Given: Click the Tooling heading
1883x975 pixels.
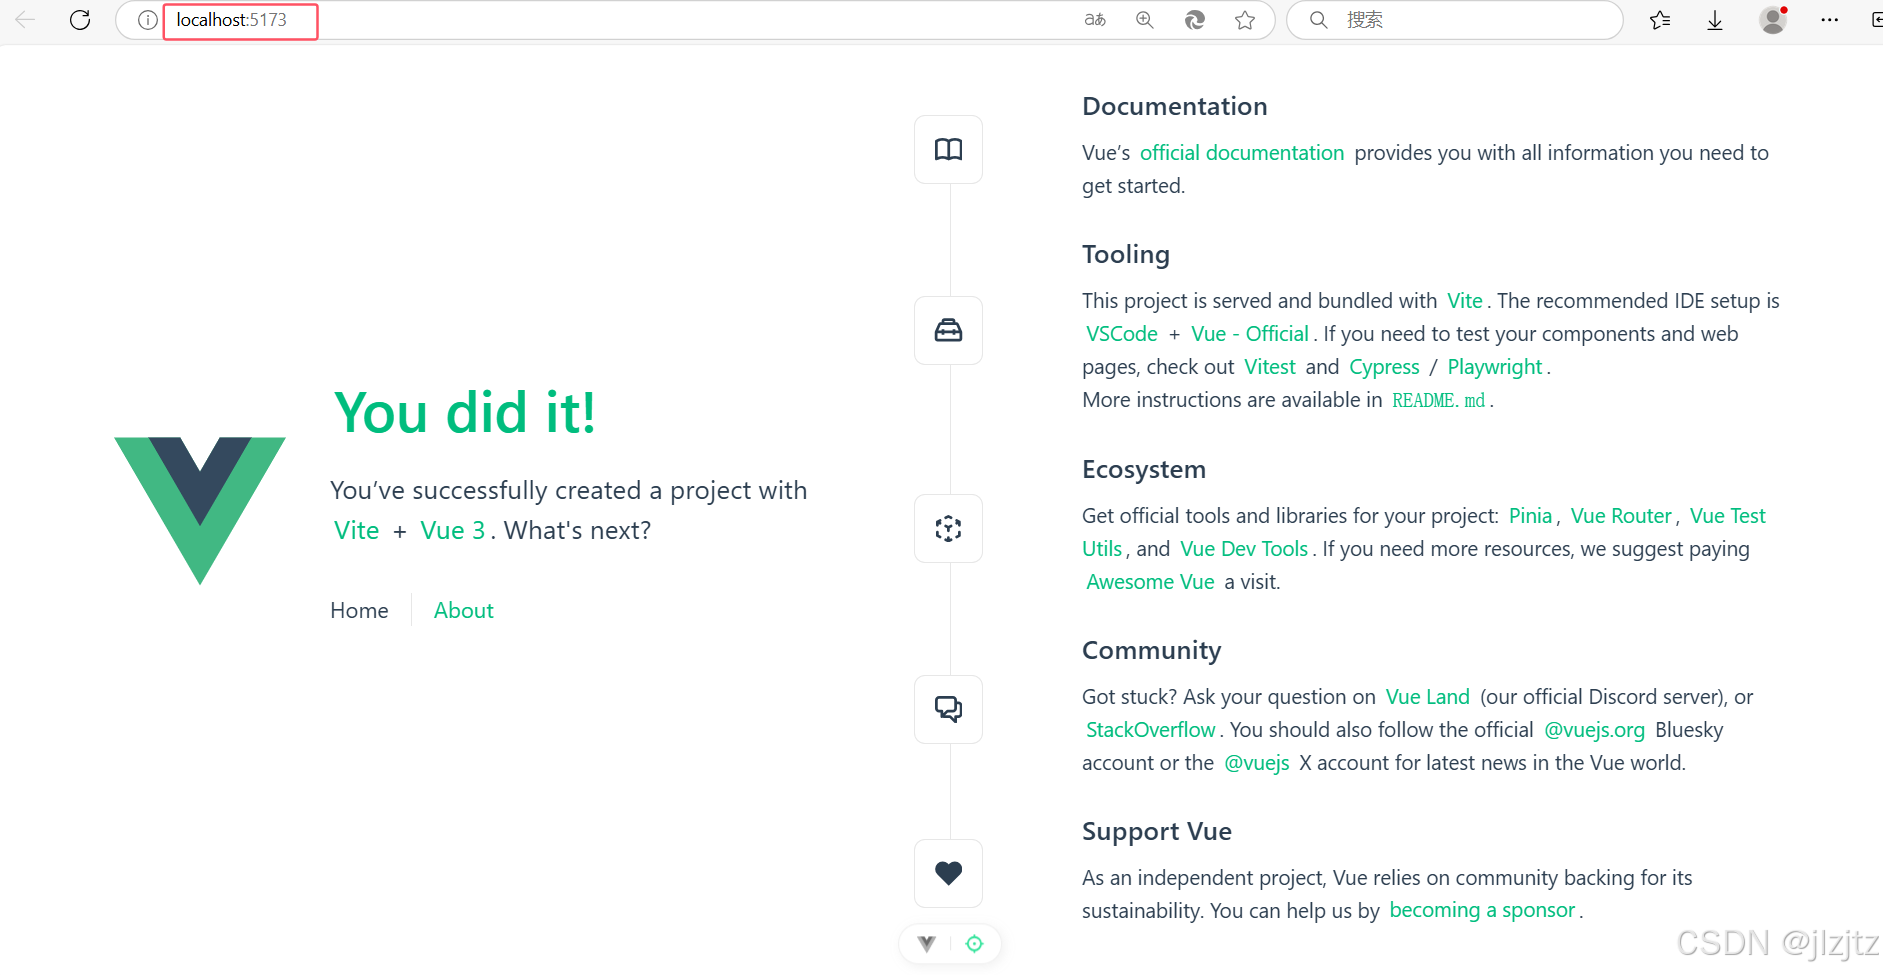Looking at the screenshot, I should click(x=1126, y=254).
